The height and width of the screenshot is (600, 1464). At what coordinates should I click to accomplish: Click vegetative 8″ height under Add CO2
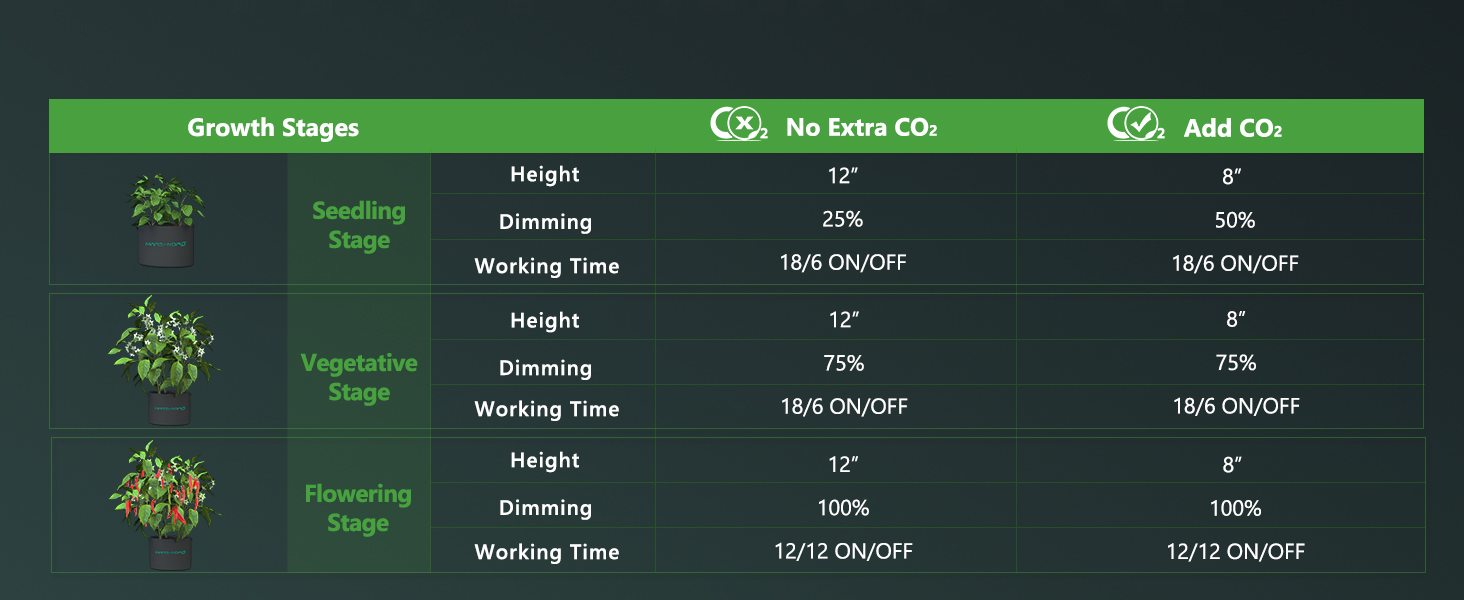click(1235, 319)
